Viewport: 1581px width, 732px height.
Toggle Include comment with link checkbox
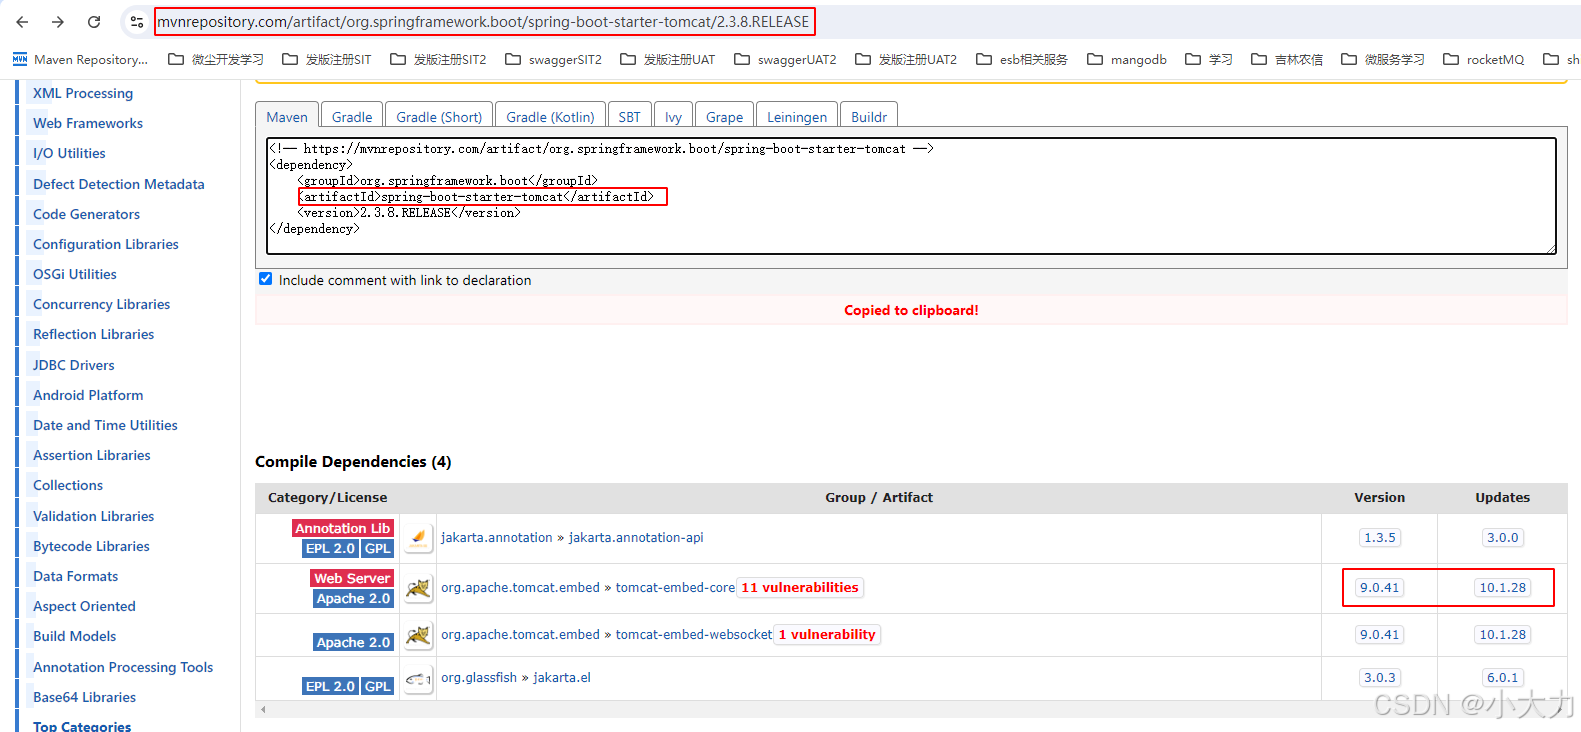pyautogui.click(x=265, y=279)
